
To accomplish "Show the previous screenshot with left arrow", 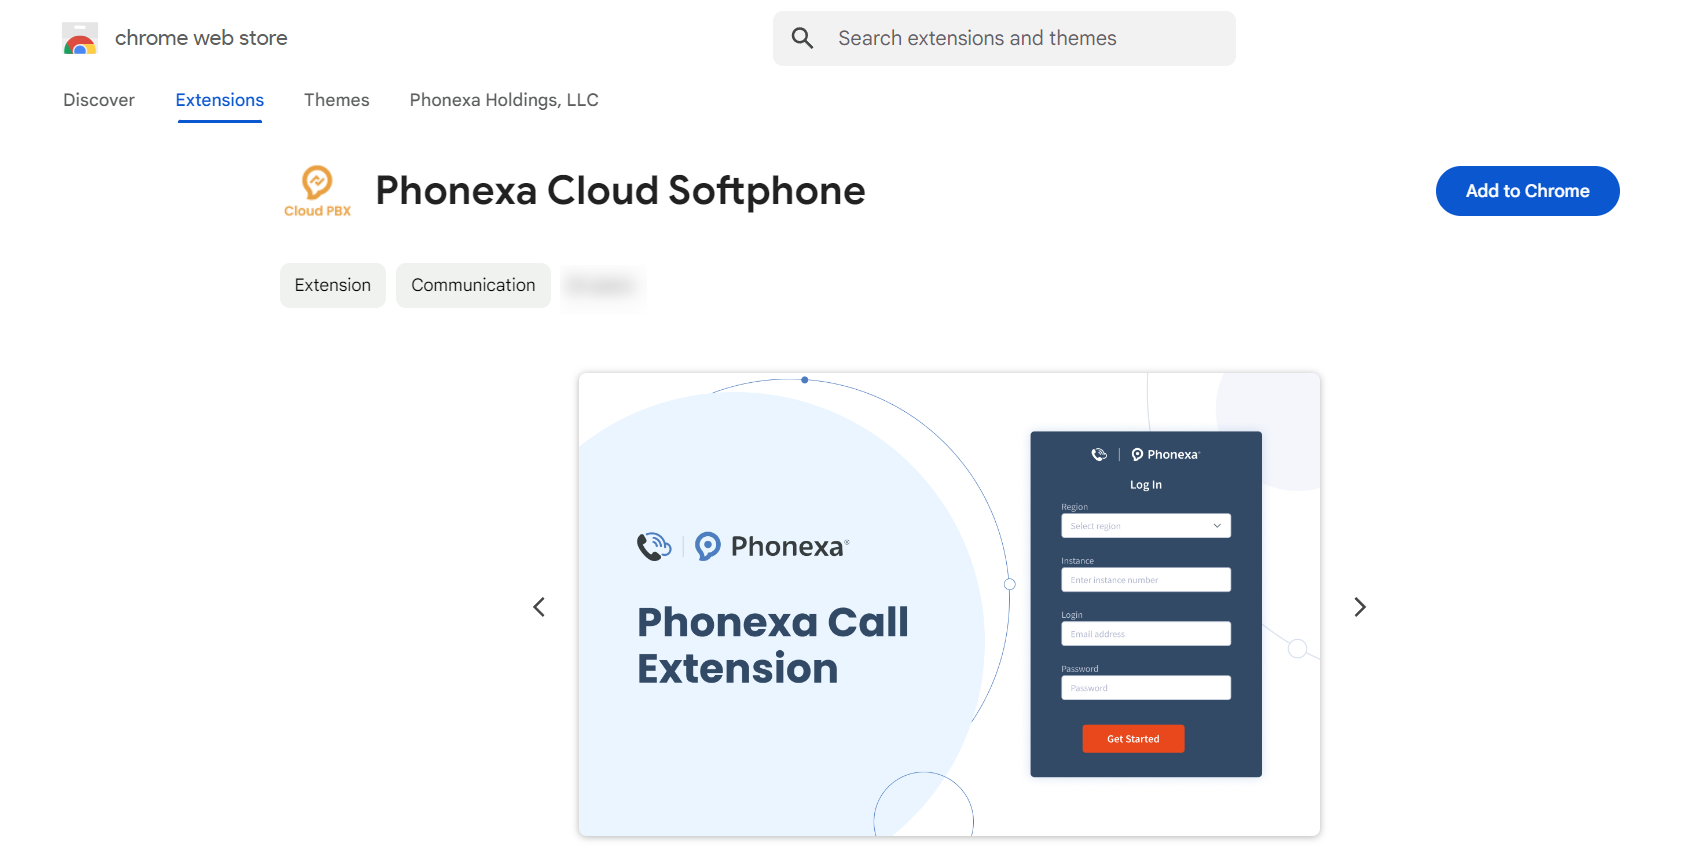I will click(x=539, y=607).
